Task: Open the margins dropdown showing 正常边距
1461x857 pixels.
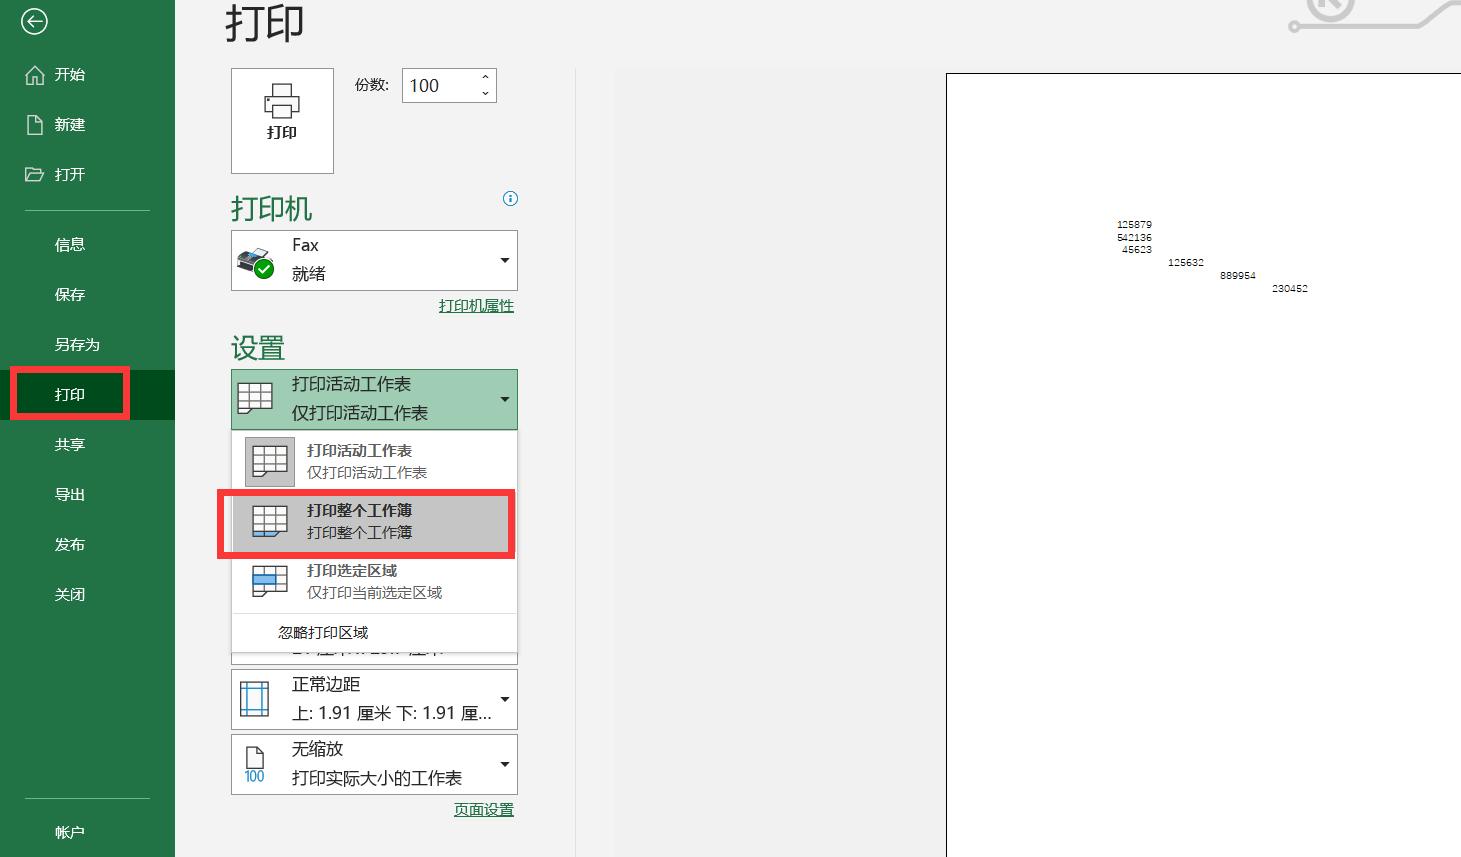Action: [x=504, y=697]
